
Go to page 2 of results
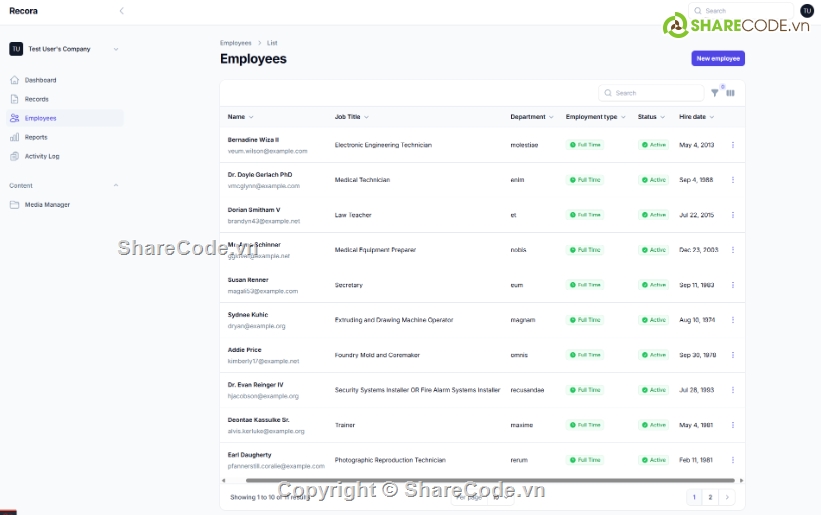click(710, 497)
